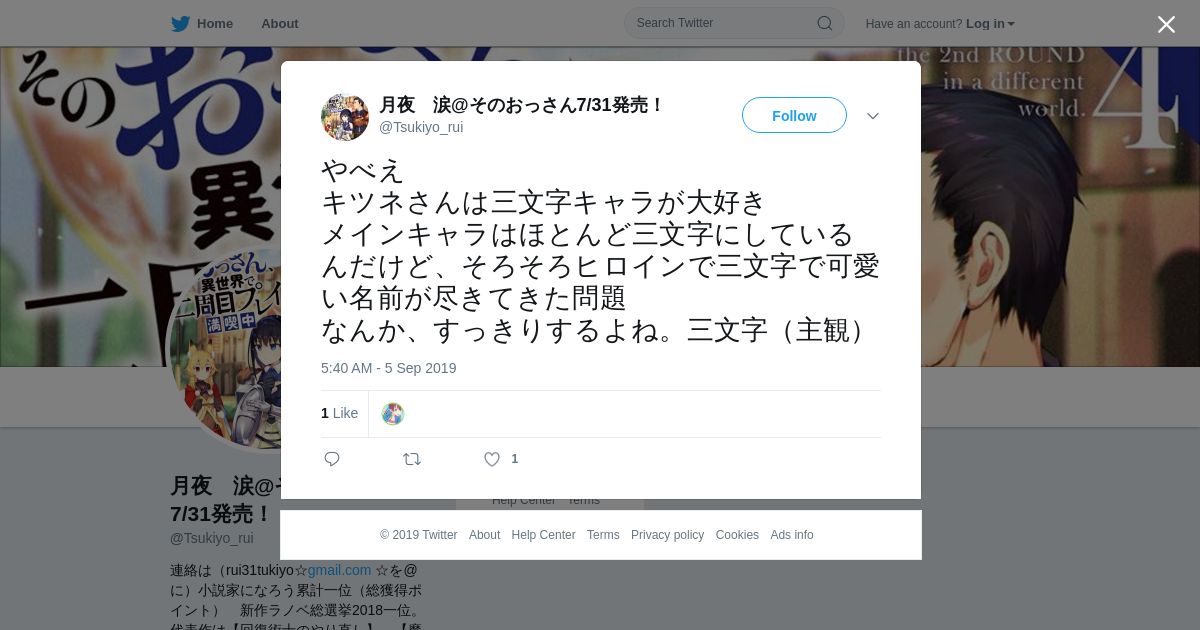Close the tweet overlay with X
This screenshot has height=630, width=1200.
click(1166, 24)
